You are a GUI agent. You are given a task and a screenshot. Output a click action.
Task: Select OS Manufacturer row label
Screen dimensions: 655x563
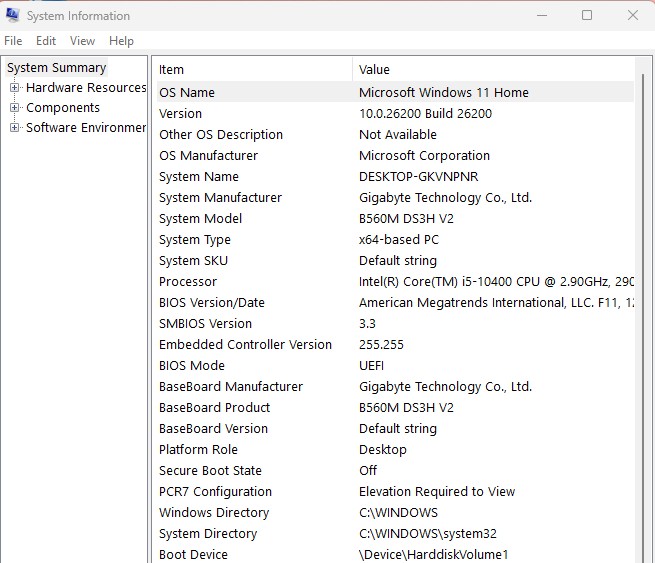[208, 155]
